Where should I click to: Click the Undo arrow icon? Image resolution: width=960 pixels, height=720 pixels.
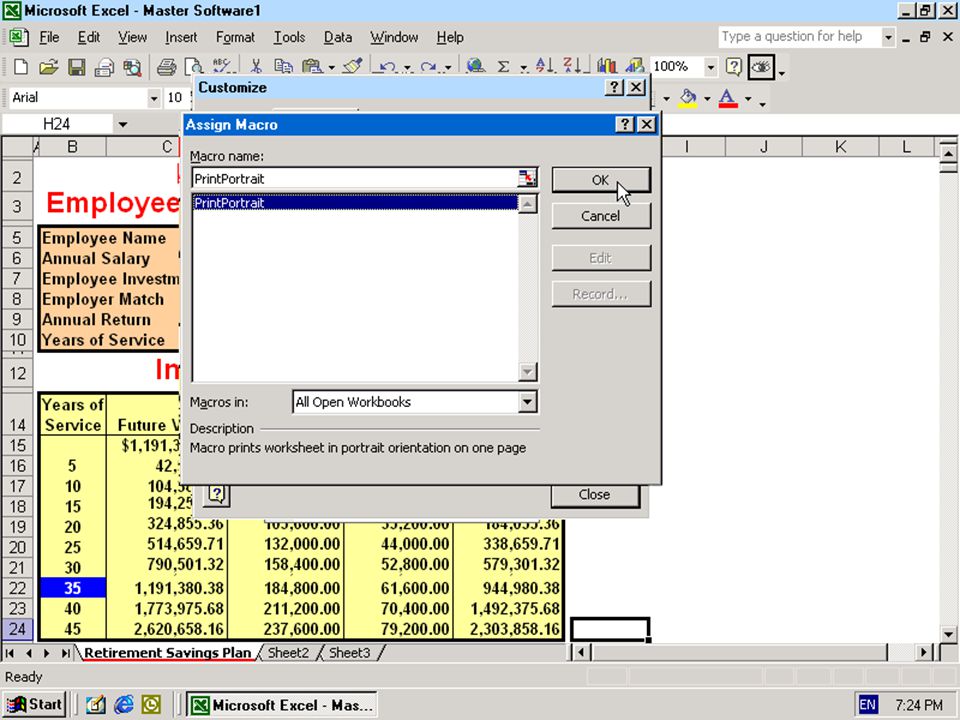tap(387, 67)
